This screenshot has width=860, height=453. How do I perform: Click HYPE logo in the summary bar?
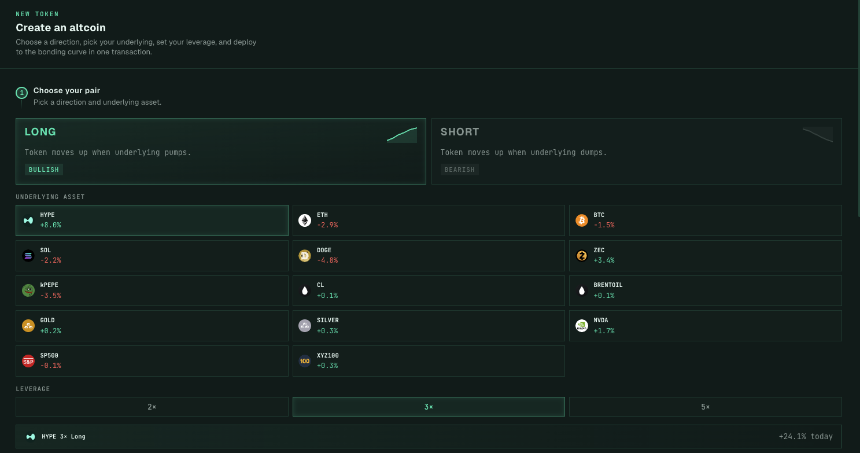point(31,437)
